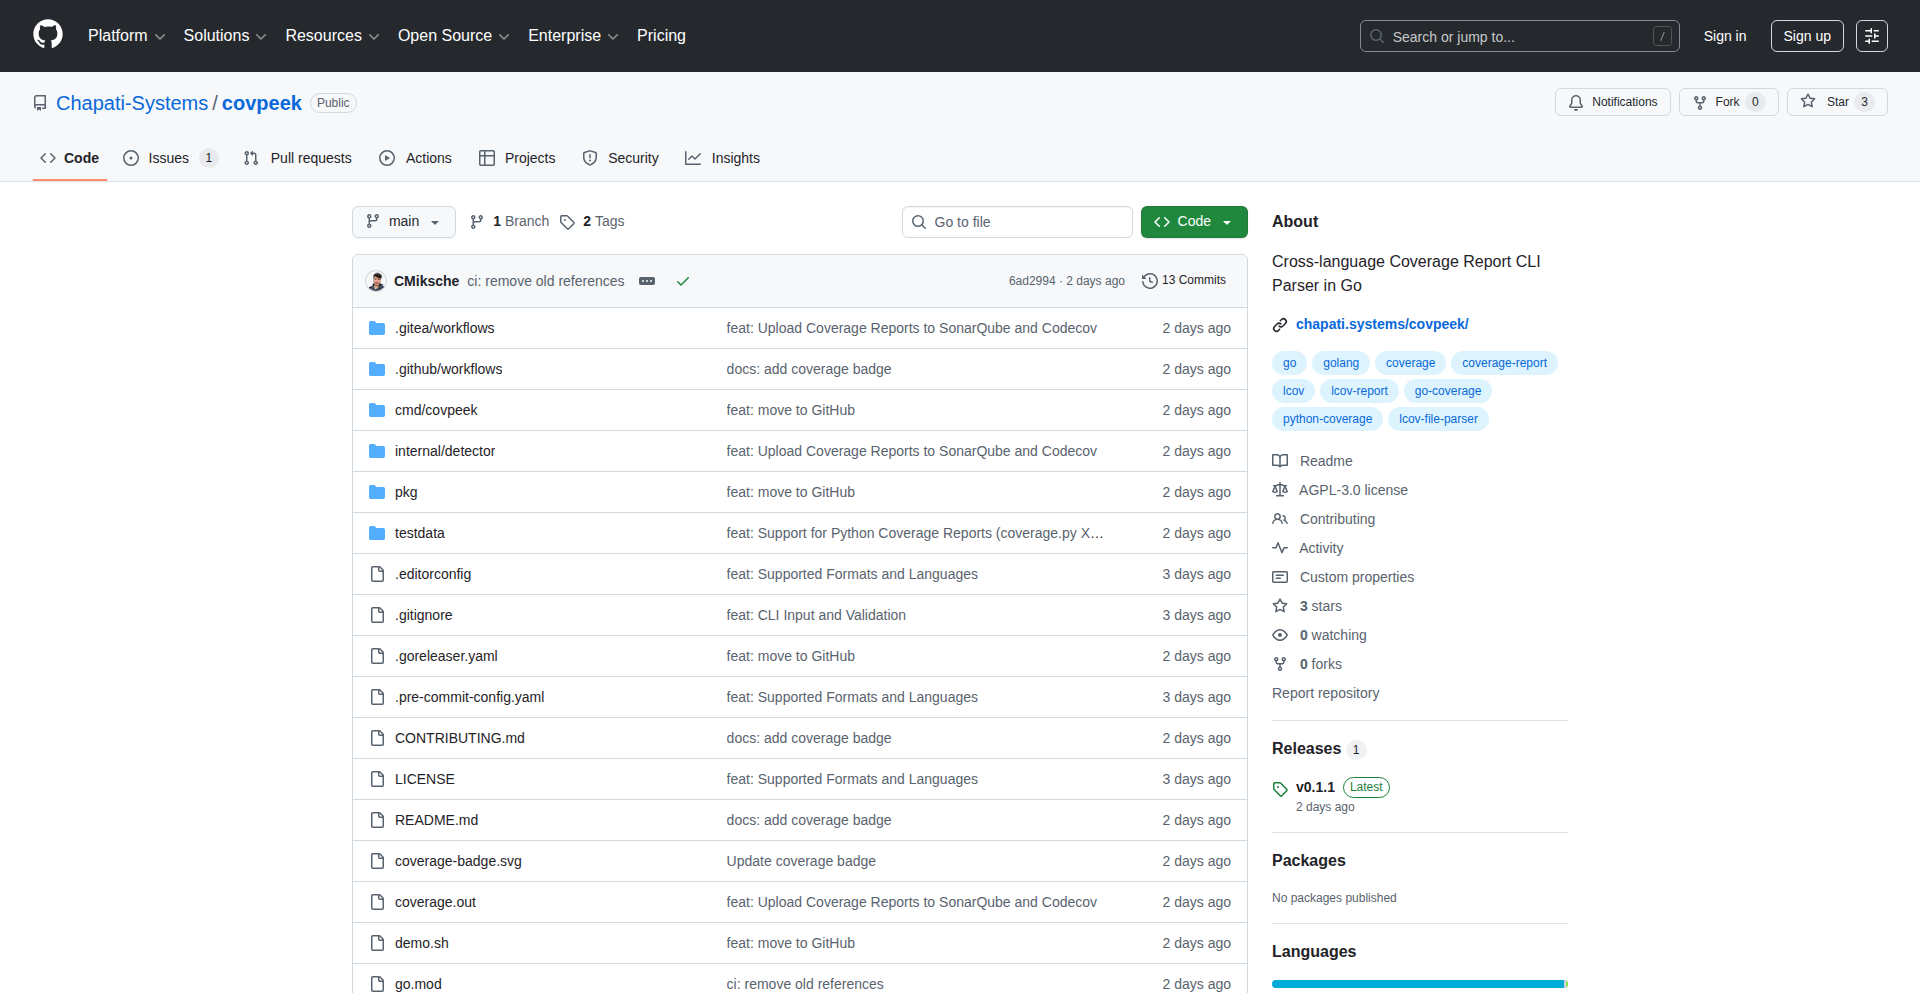Focus the Go to file search field
Screen dimensions: 1920x993
(1017, 222)
